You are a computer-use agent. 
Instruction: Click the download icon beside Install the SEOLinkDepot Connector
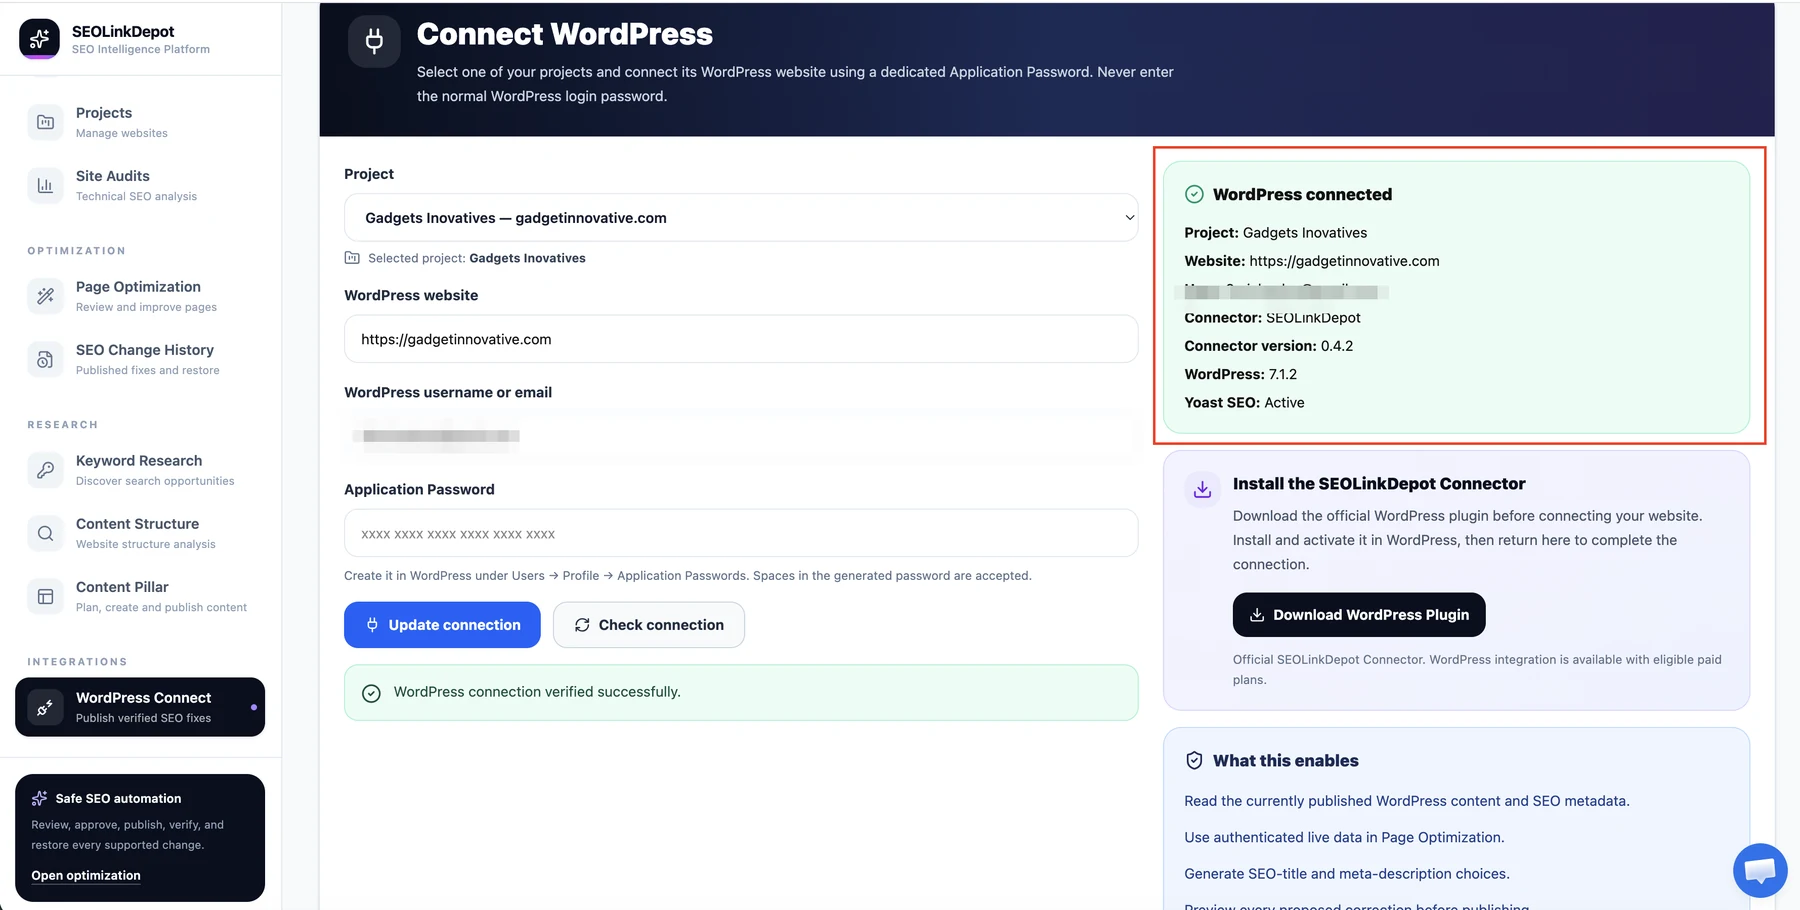coord(1202,489)
